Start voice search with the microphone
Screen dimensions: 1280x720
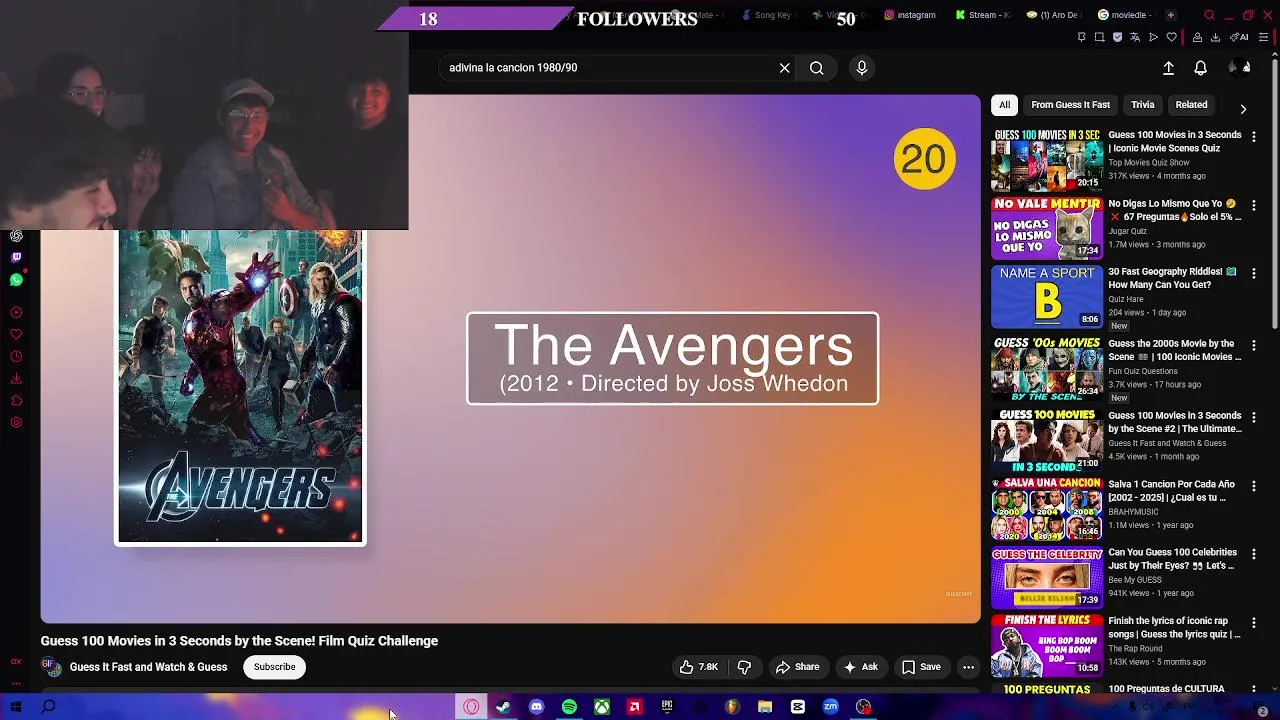862,68
